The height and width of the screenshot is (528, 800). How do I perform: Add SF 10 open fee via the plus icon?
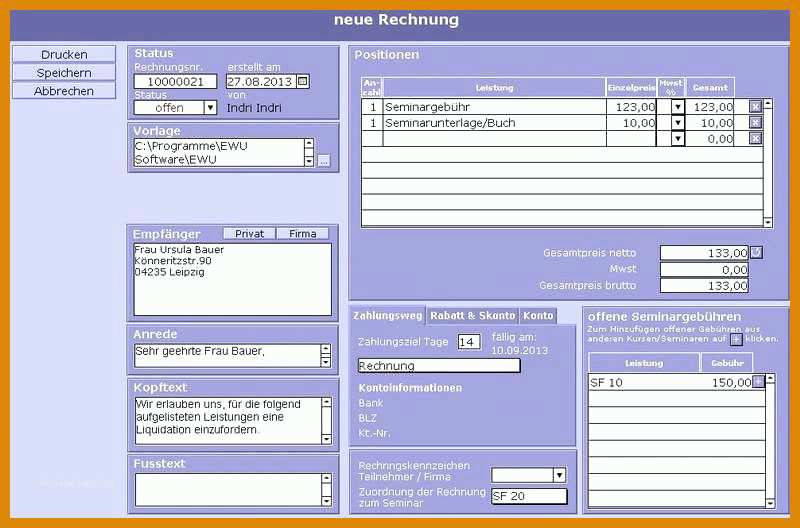click(758, 381)
